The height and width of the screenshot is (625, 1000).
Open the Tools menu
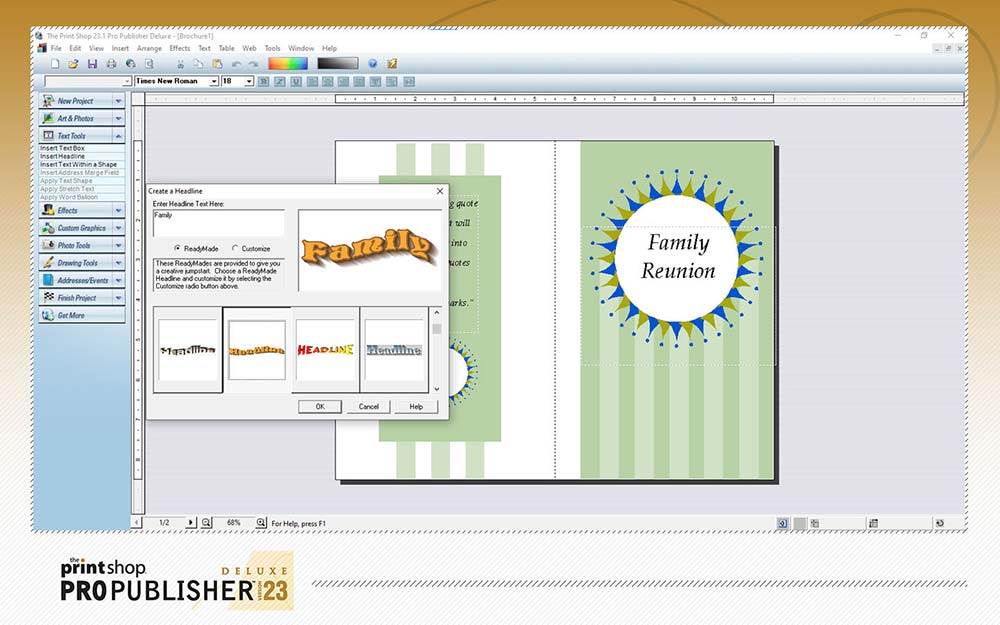pyautogui.click(x=272, y=48)
